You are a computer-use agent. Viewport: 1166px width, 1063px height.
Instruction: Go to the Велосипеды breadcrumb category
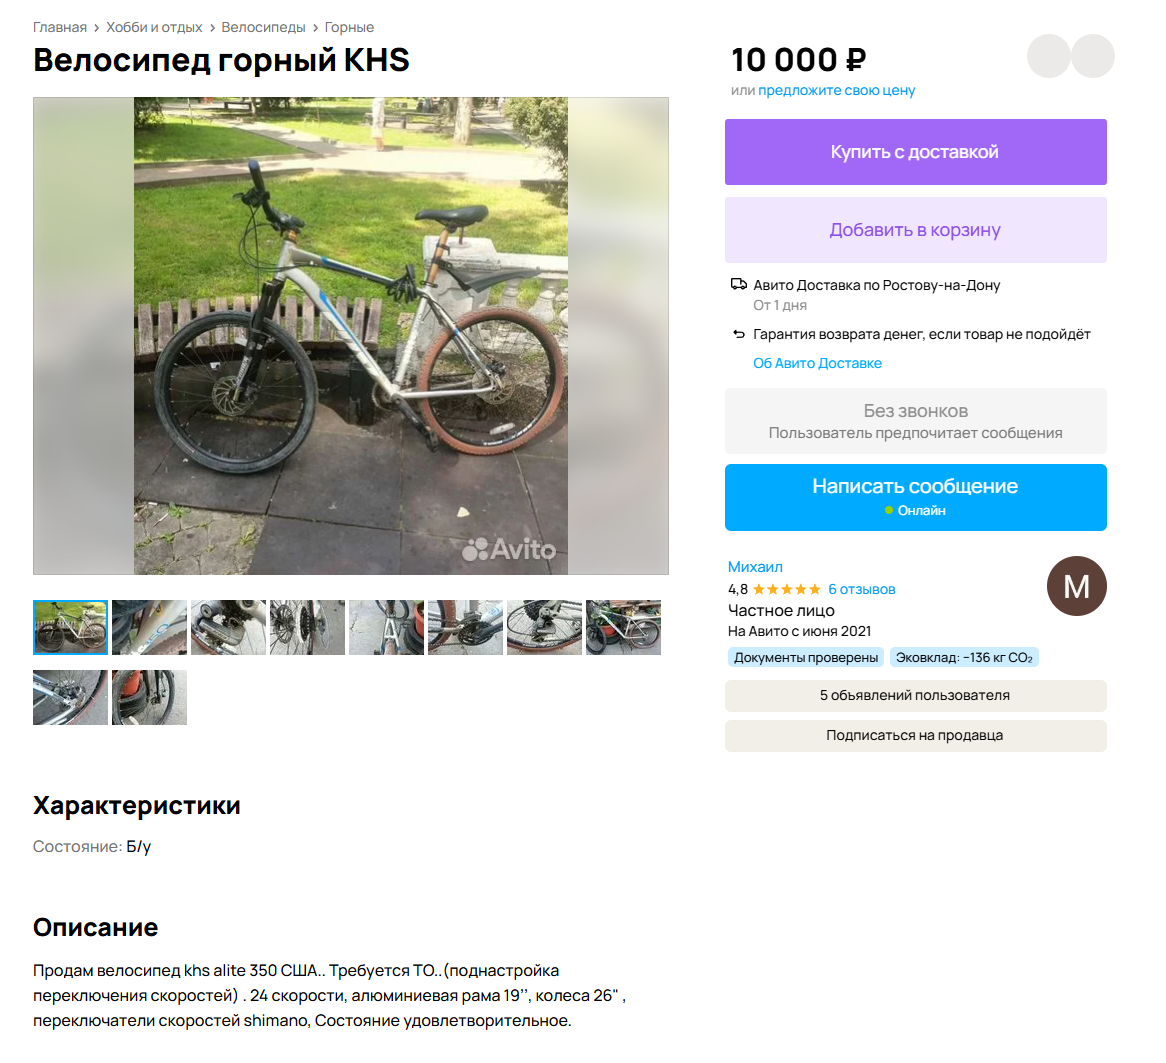coord(263,28)
